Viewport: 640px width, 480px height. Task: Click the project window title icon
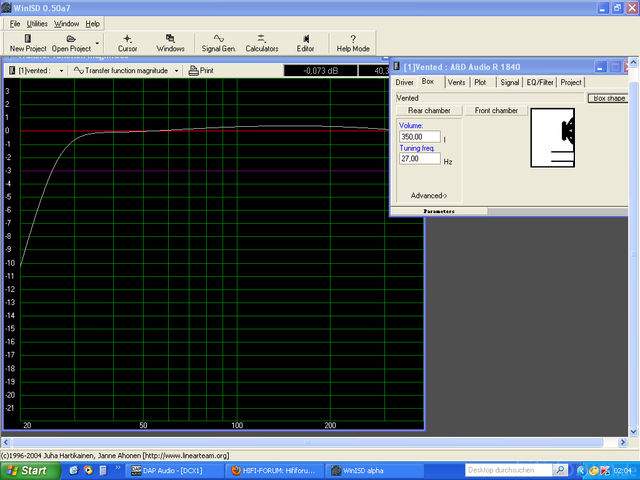pyautogui.click(x=396, y=67)
